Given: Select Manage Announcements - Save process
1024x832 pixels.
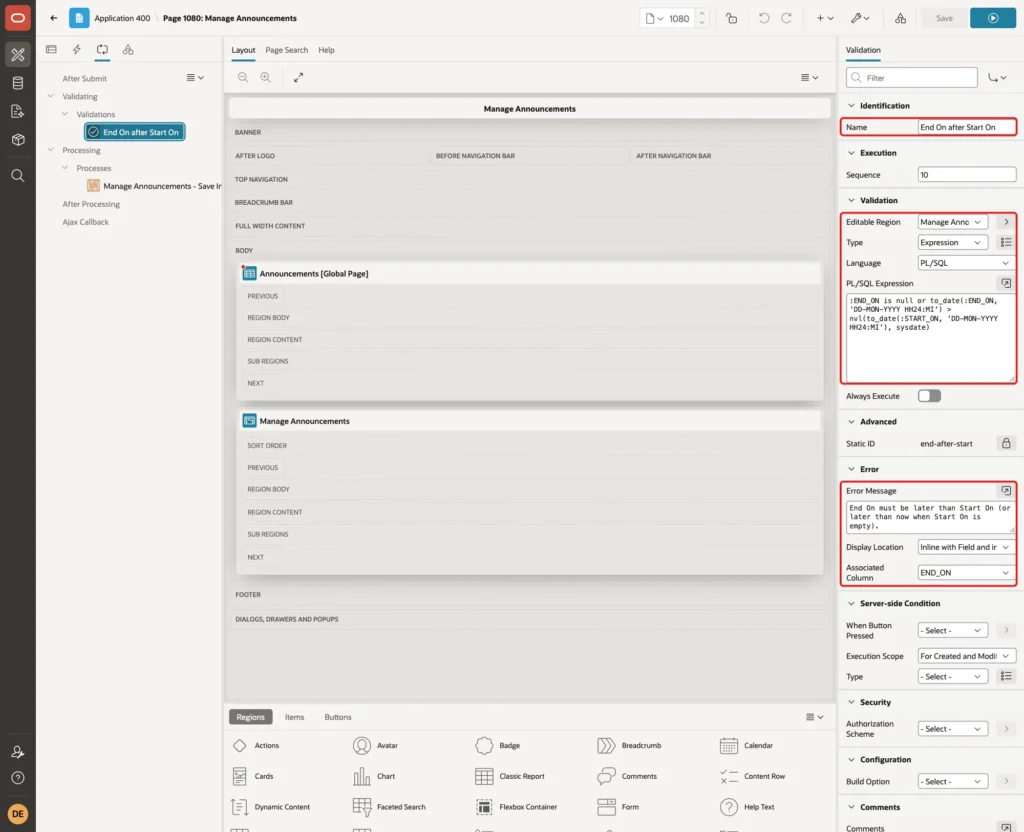Looking at the screenshot, I should pyautogui.click(x=155, y=186).
